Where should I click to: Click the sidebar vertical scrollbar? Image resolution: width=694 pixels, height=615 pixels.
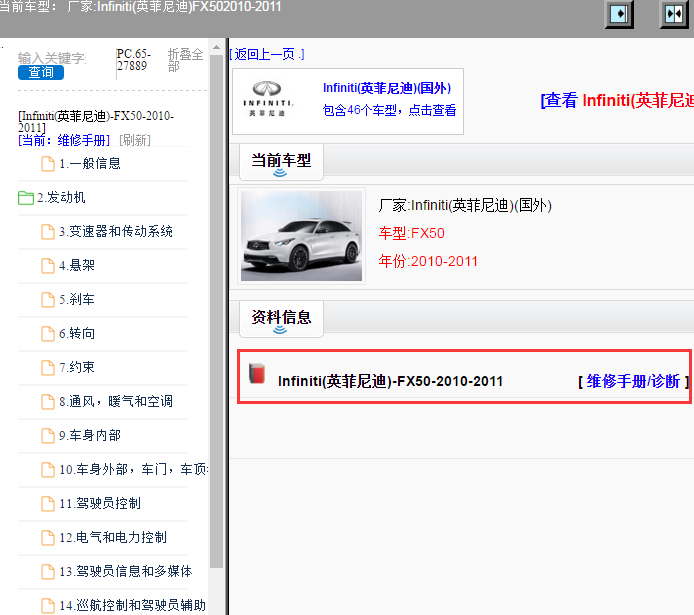(216, 310)
